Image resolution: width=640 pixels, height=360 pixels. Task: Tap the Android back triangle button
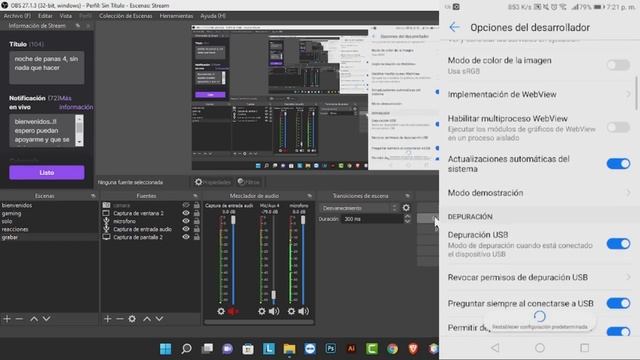pos(495,347)
